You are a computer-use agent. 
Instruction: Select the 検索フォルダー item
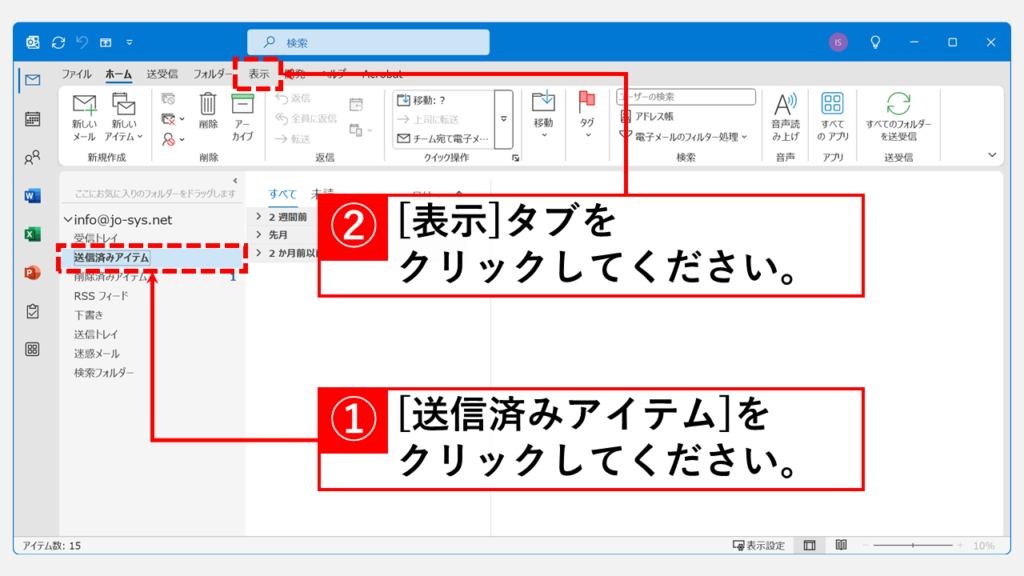click(103, 372)
